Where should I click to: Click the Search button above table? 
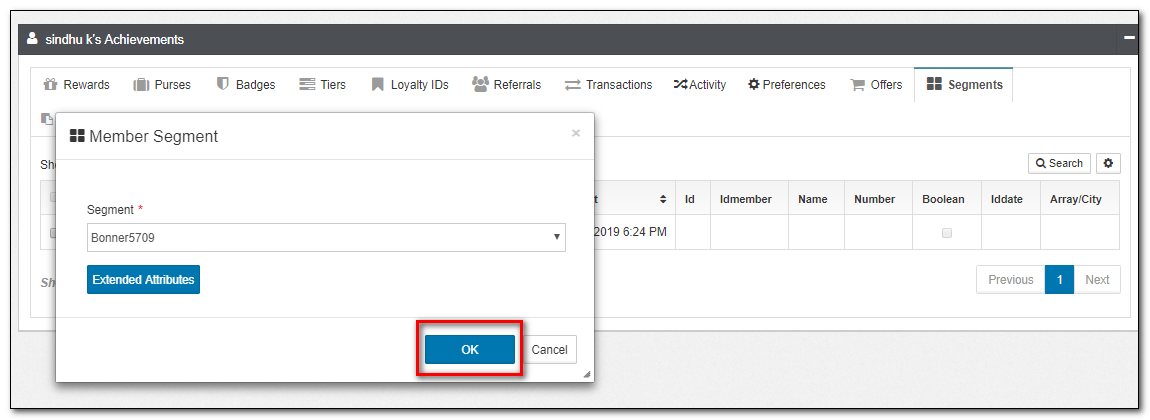point(1059,163)
